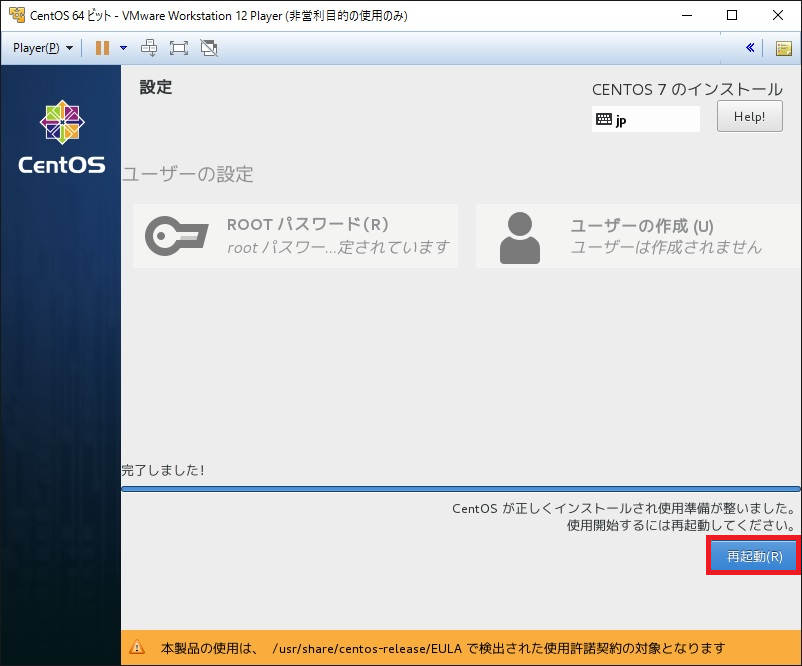The width and height of the screenshot is (802, 666).
Task: Click the 設定 heading
Action: coord(155,87)
